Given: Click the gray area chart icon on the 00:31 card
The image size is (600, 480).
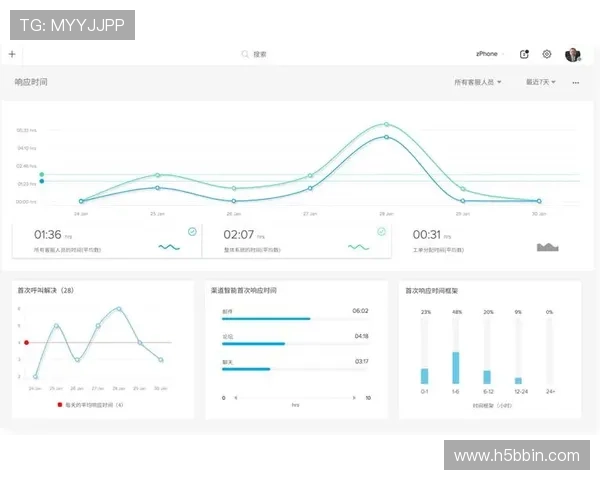Looking at the screenshot, I should (547, 246).
